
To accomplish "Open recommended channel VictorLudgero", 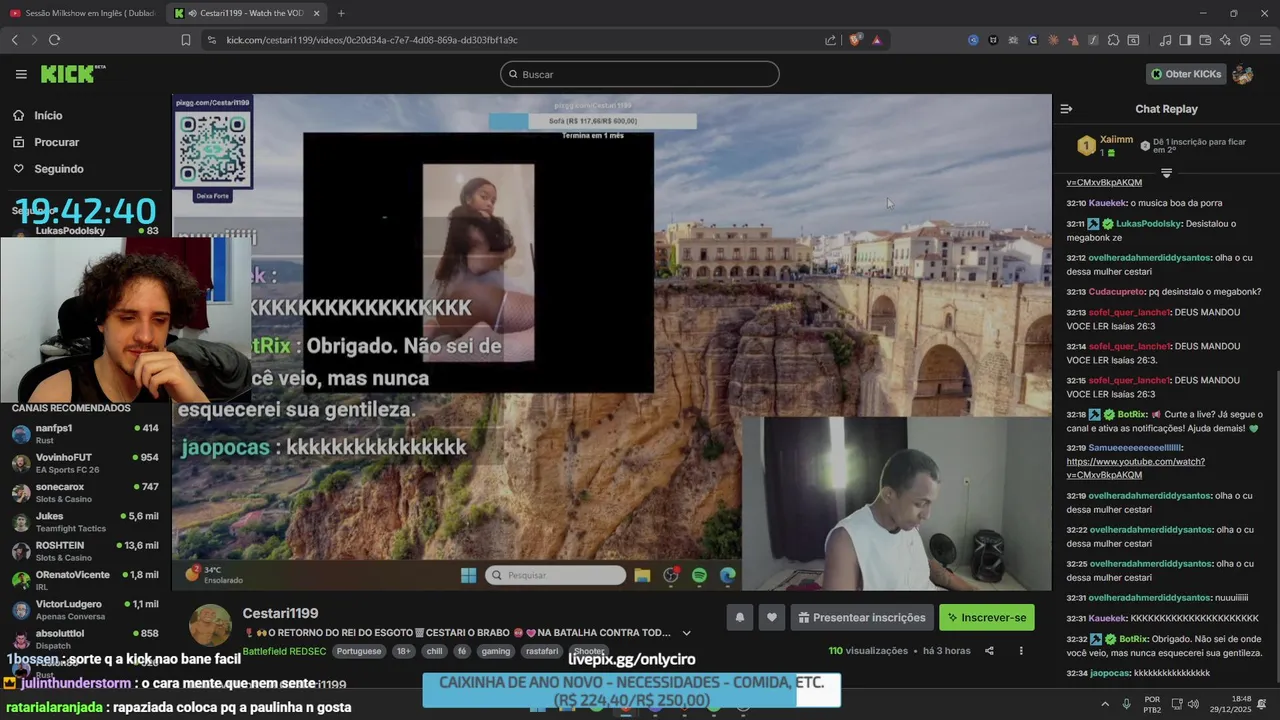I will click(x=85, y=610).
